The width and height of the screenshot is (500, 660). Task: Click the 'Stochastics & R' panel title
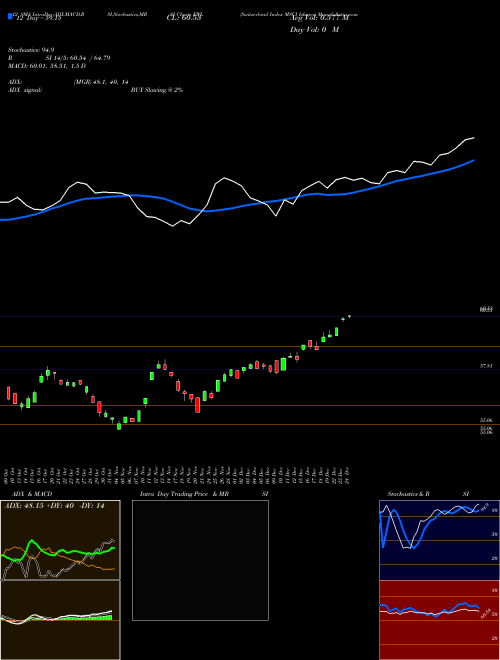[408, 494]
